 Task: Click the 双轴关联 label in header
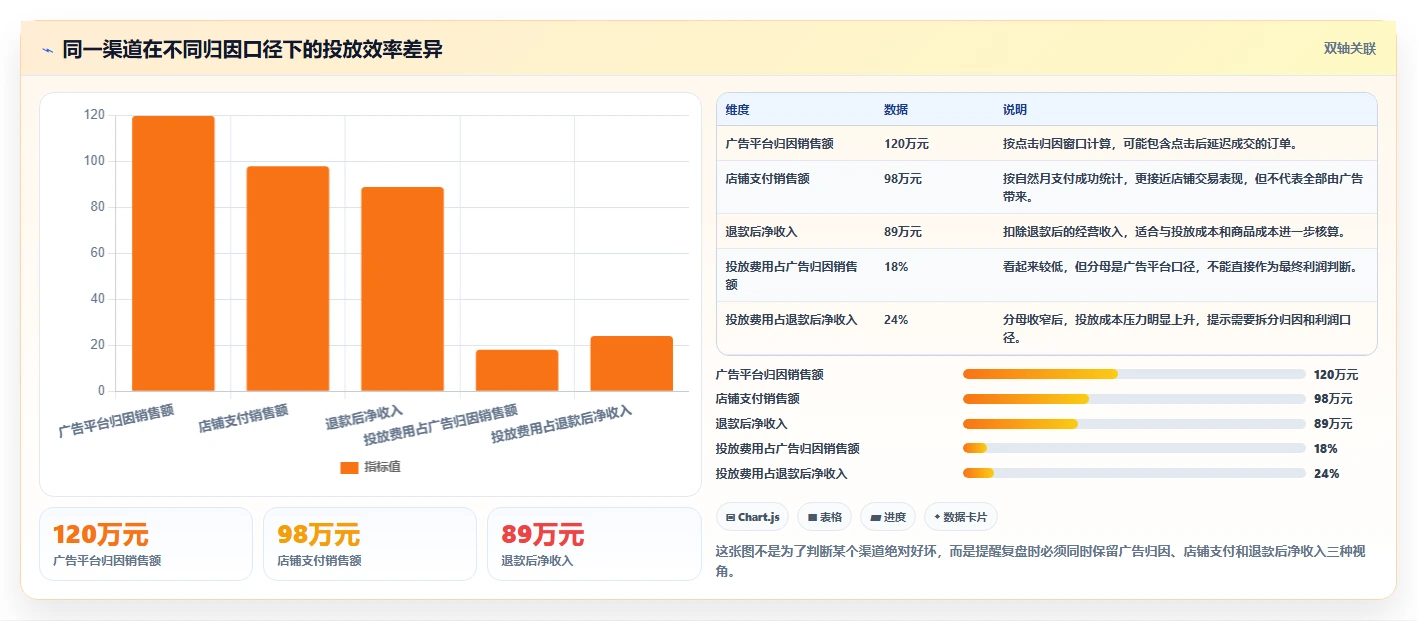[1350, 48]
